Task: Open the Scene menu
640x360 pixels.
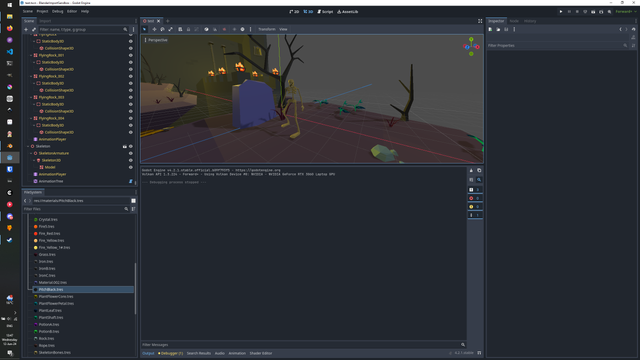Action: (28, 11)
